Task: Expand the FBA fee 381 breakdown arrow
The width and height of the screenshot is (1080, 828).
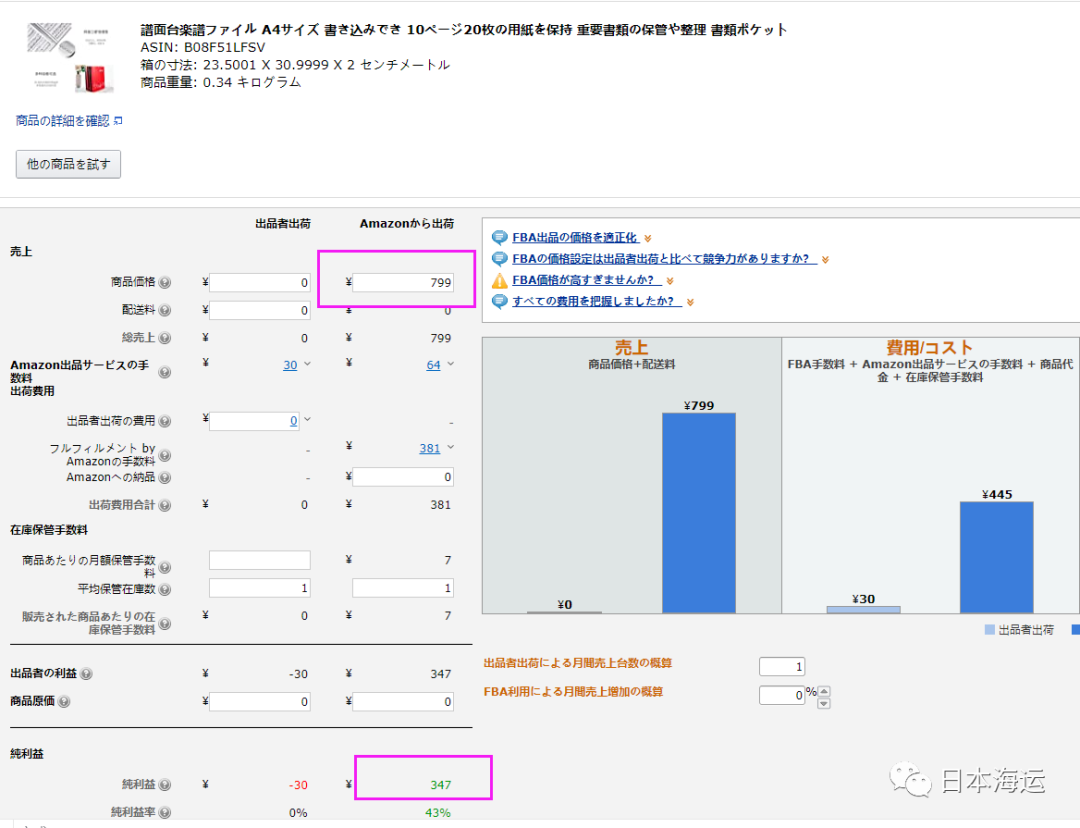Action: tap(450, 447)
